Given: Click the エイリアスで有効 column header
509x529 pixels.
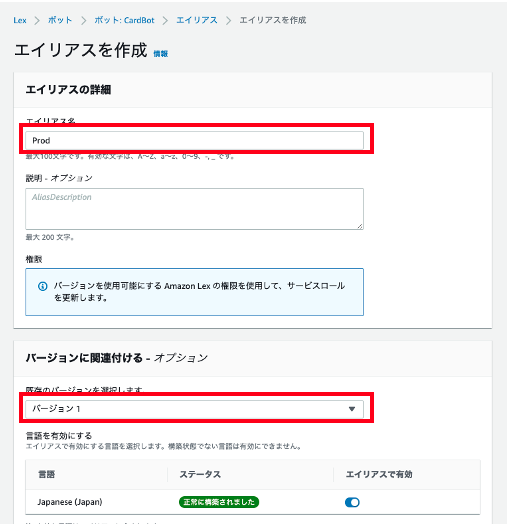Looking at the screenshot, I should click(379, 475).
